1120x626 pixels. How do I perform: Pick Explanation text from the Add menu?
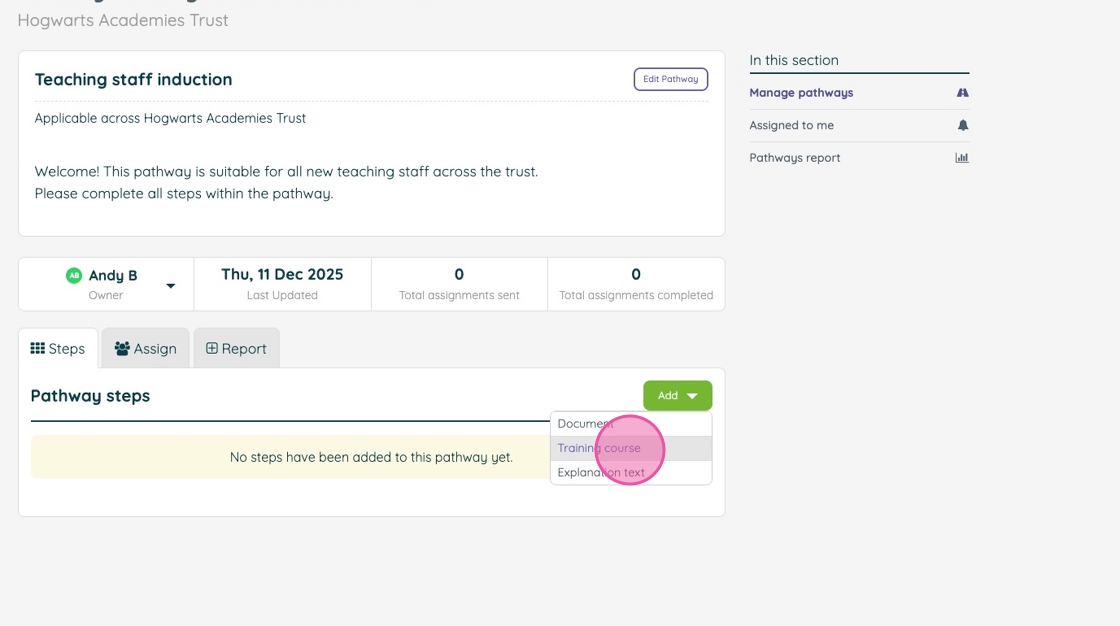click(601, 472)
